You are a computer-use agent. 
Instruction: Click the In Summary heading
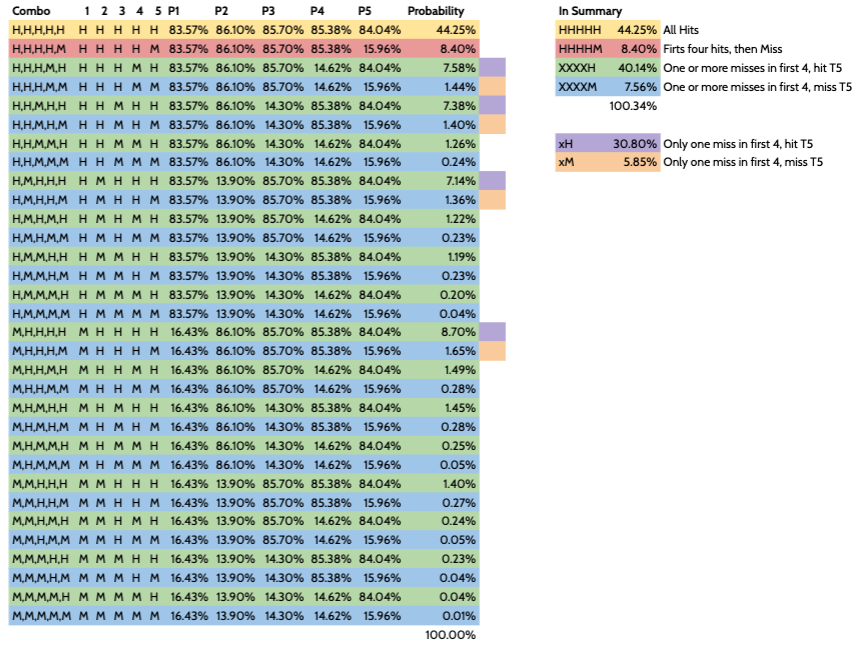click(590, 11)
